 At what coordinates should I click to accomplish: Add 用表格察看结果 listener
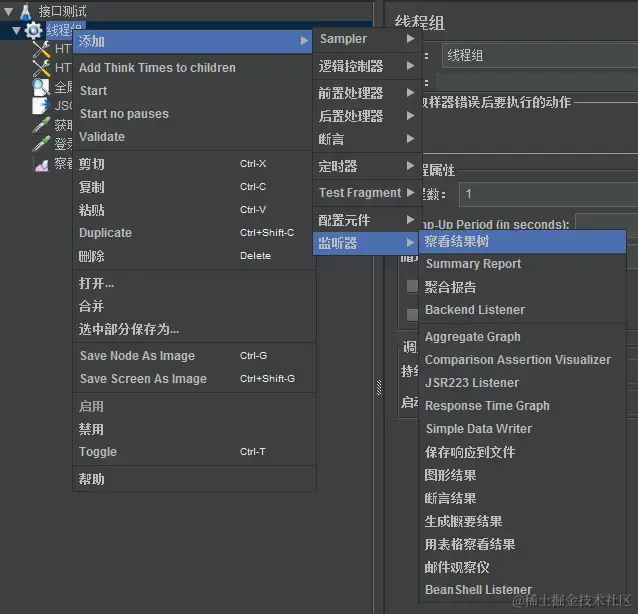coord(522,544)
